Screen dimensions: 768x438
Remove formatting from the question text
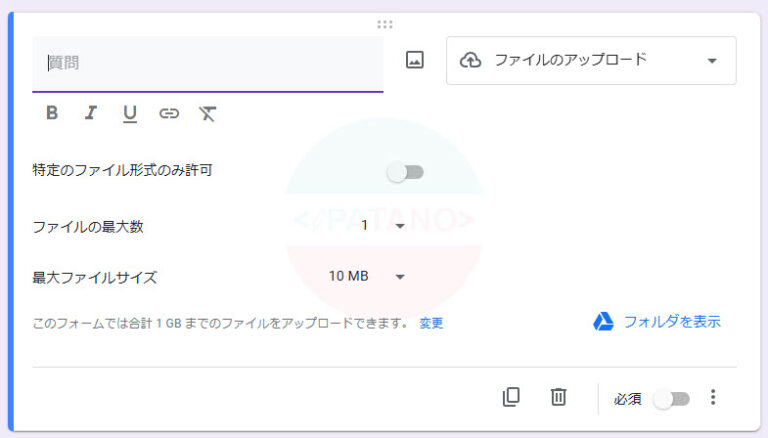[207, 113]
